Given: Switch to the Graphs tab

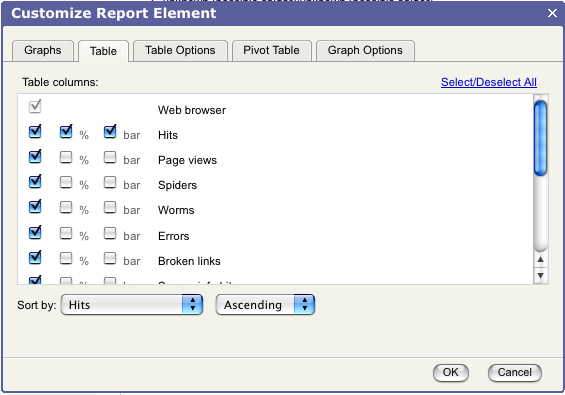Looking at the screenshot, I should (x=43, y=50).
